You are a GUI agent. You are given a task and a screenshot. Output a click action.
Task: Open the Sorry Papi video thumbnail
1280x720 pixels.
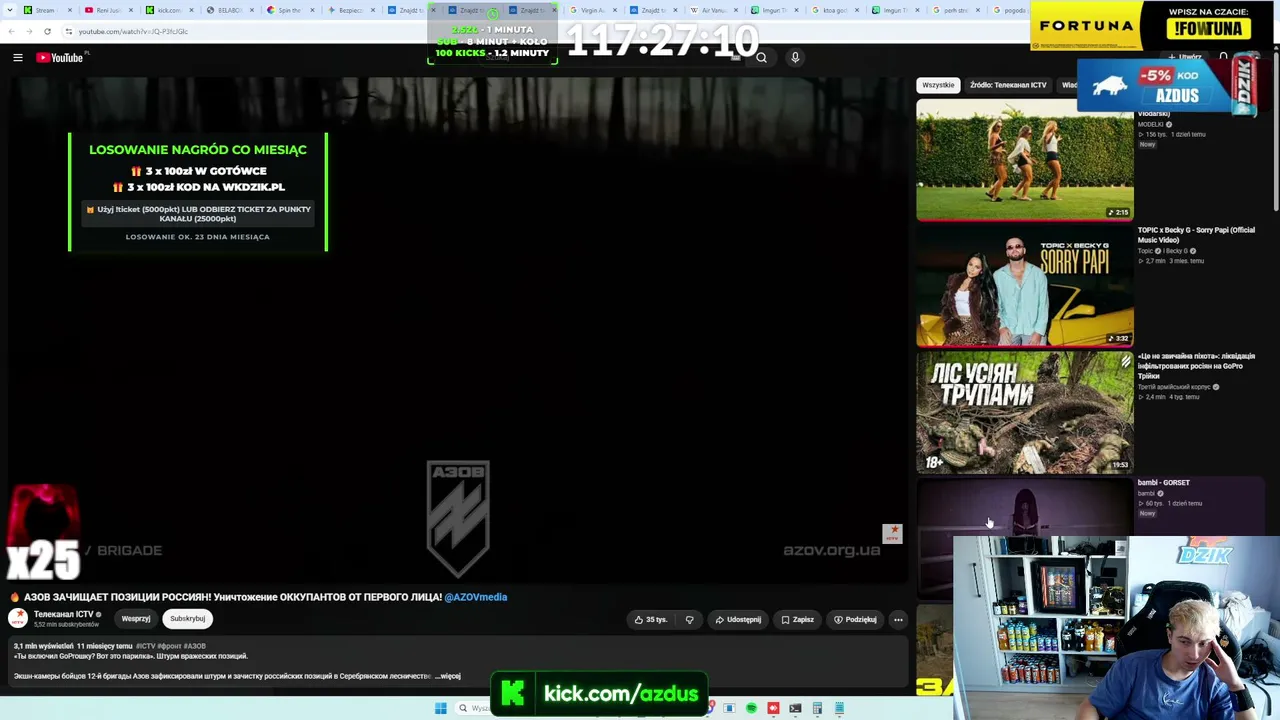(x=1025, y=286)
